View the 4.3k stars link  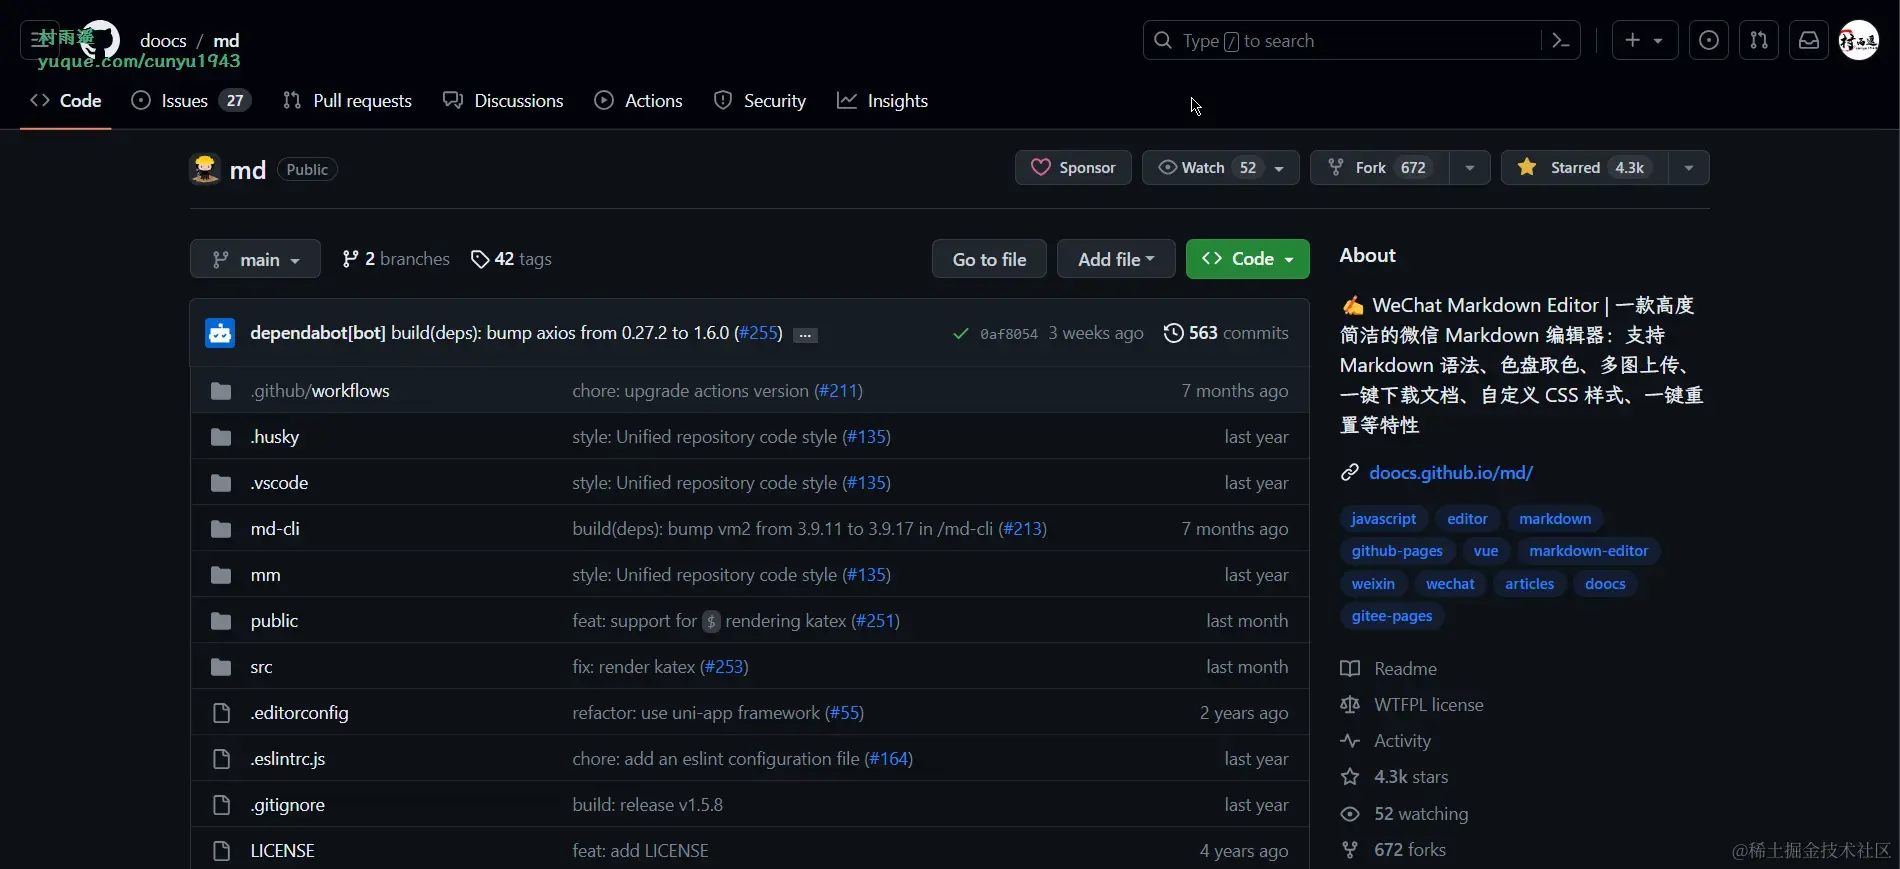coord(1394,777)
